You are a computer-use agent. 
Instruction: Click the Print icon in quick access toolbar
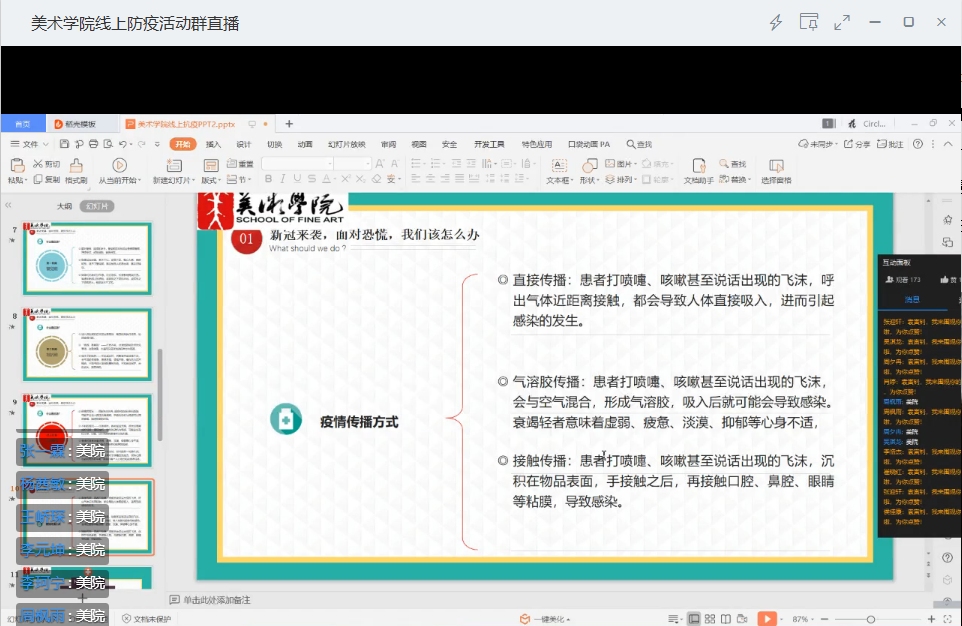point(93,144)
